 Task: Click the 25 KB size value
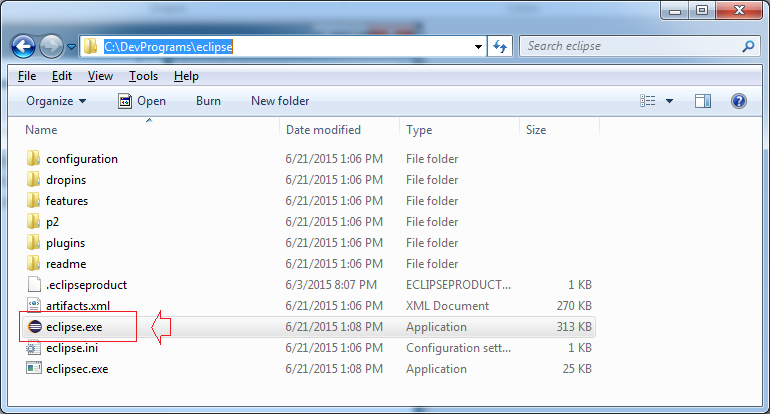point(577,368)
